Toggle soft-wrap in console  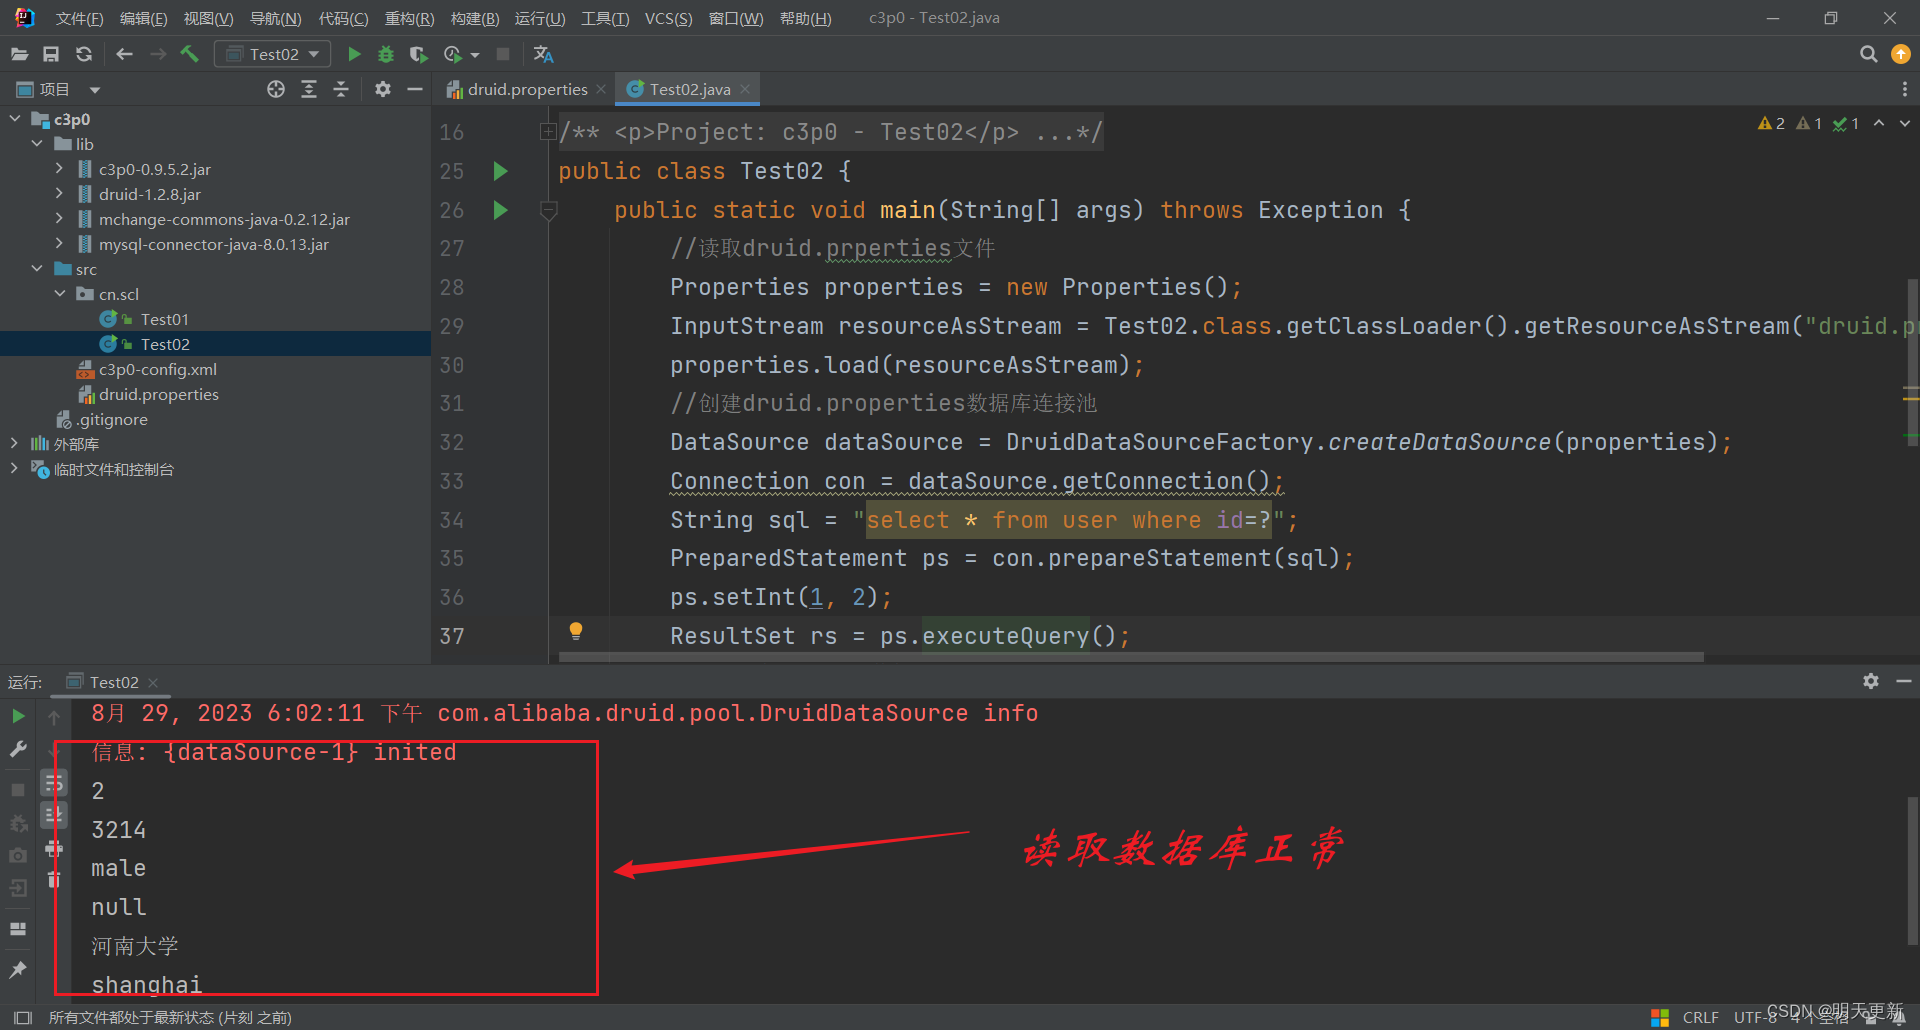54,782
